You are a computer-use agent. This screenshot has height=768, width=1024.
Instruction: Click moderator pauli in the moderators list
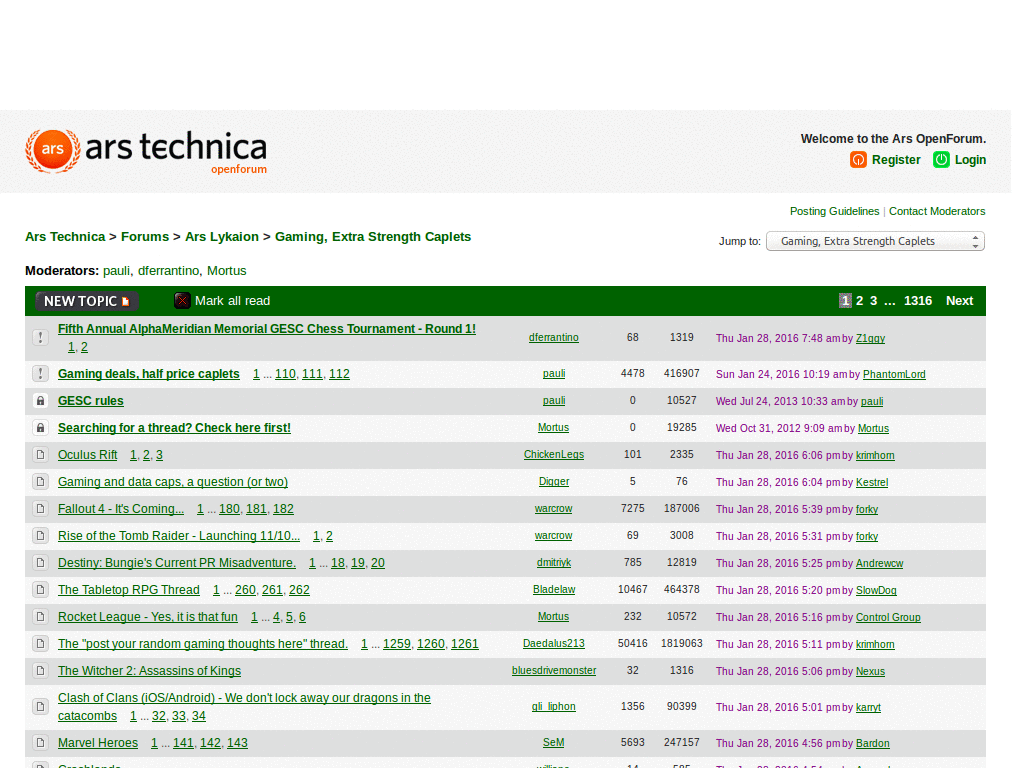tap(116, 270)
